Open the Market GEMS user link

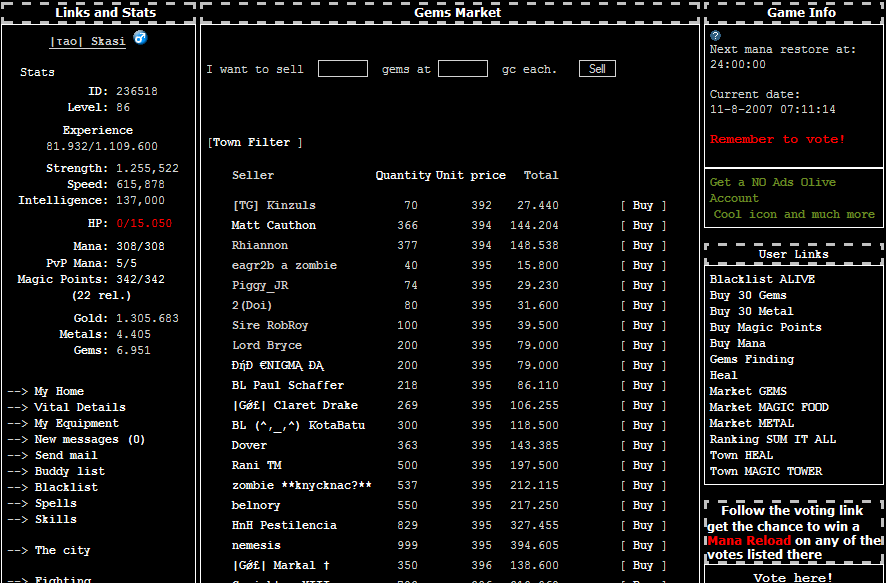tap(748, 392)
